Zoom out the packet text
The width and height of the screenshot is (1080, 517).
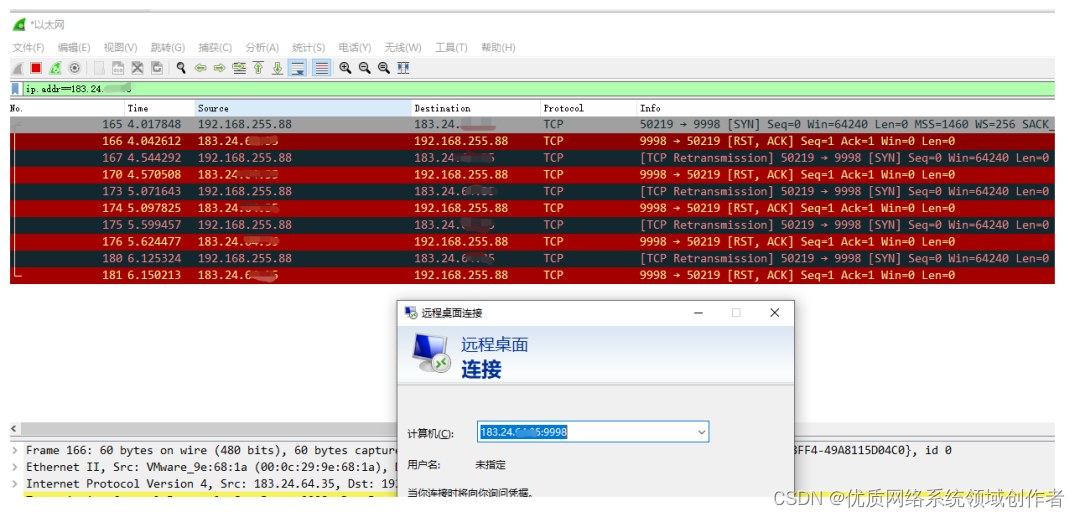tap(364, 68)
